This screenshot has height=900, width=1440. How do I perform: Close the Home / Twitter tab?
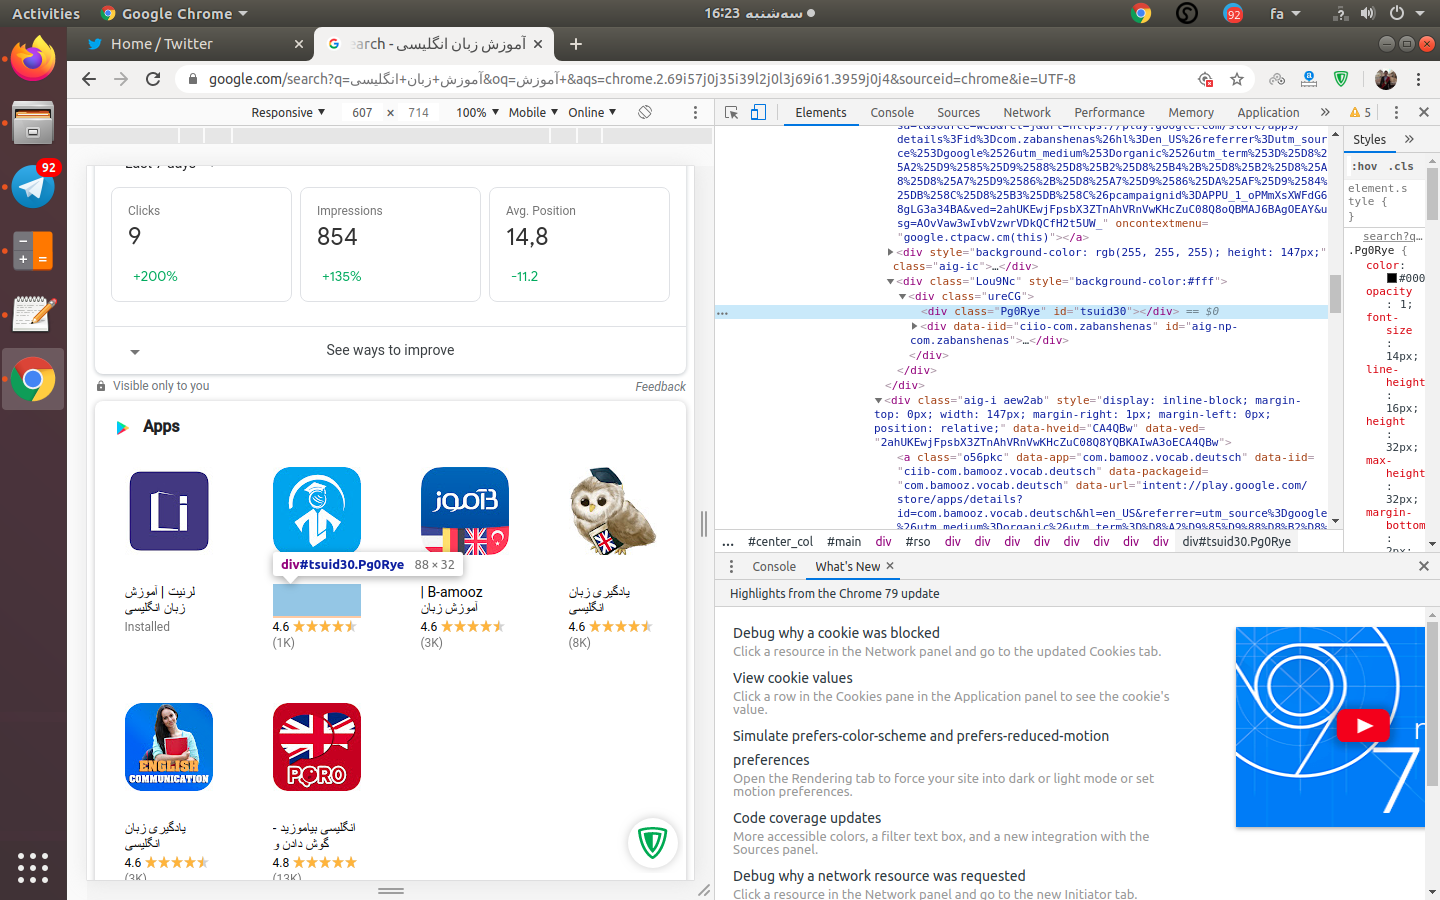298,44
